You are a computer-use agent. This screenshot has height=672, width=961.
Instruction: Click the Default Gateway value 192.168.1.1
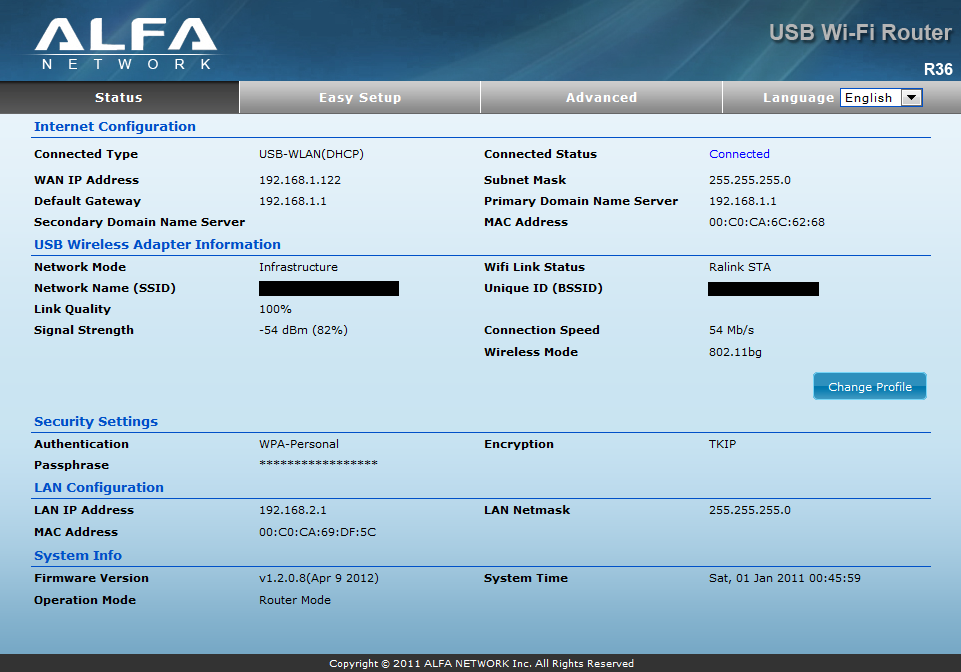click(x=292, y=201)
